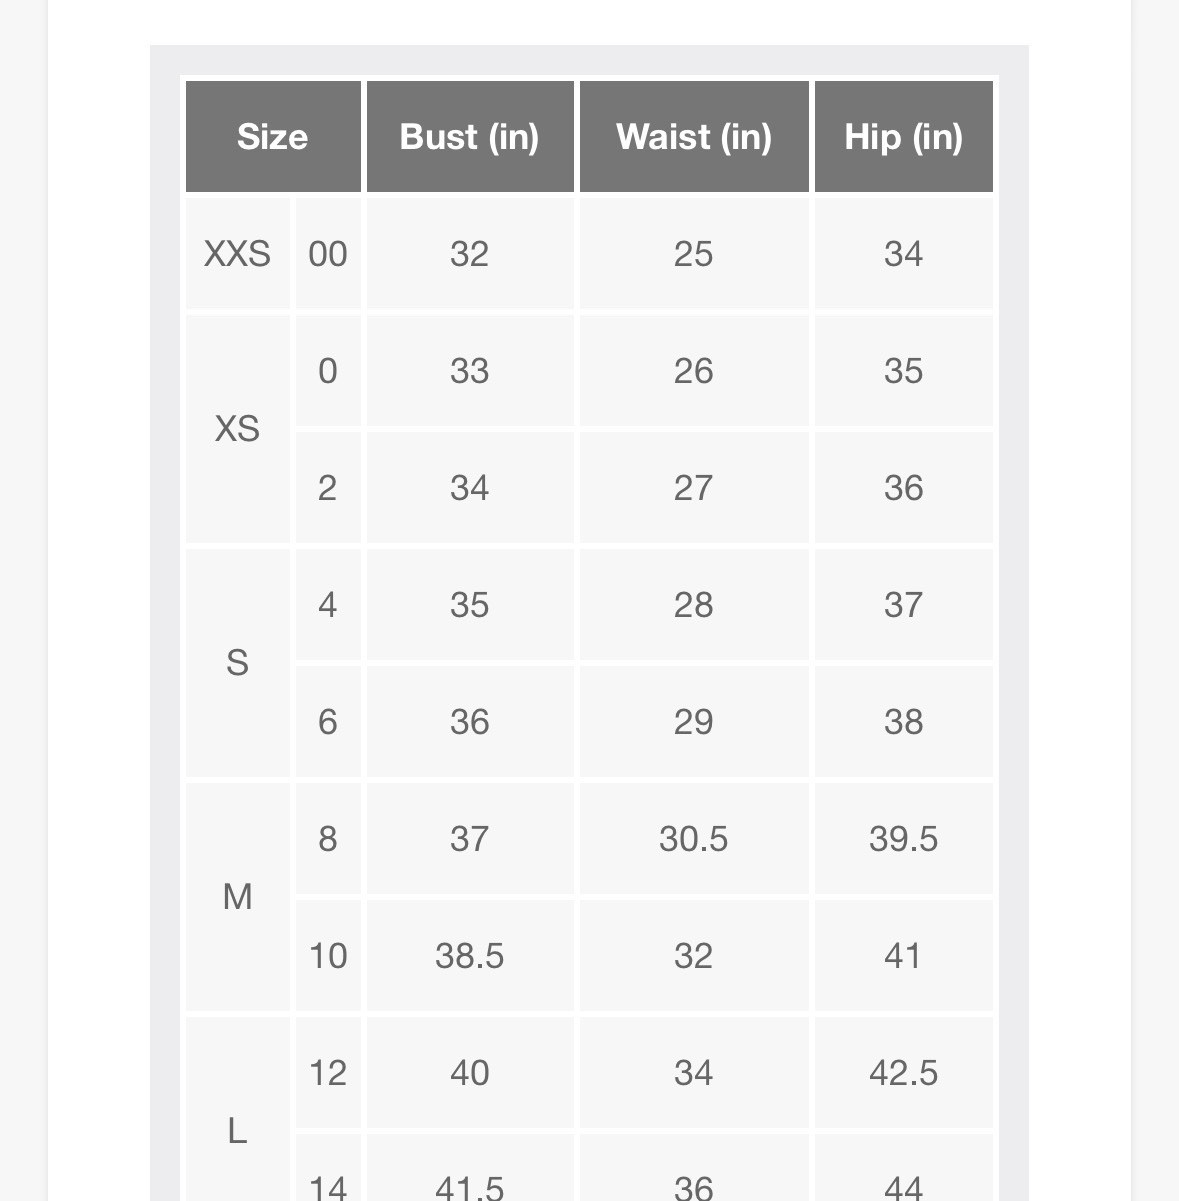
Task: Click the Size column header
Action: 273,136
